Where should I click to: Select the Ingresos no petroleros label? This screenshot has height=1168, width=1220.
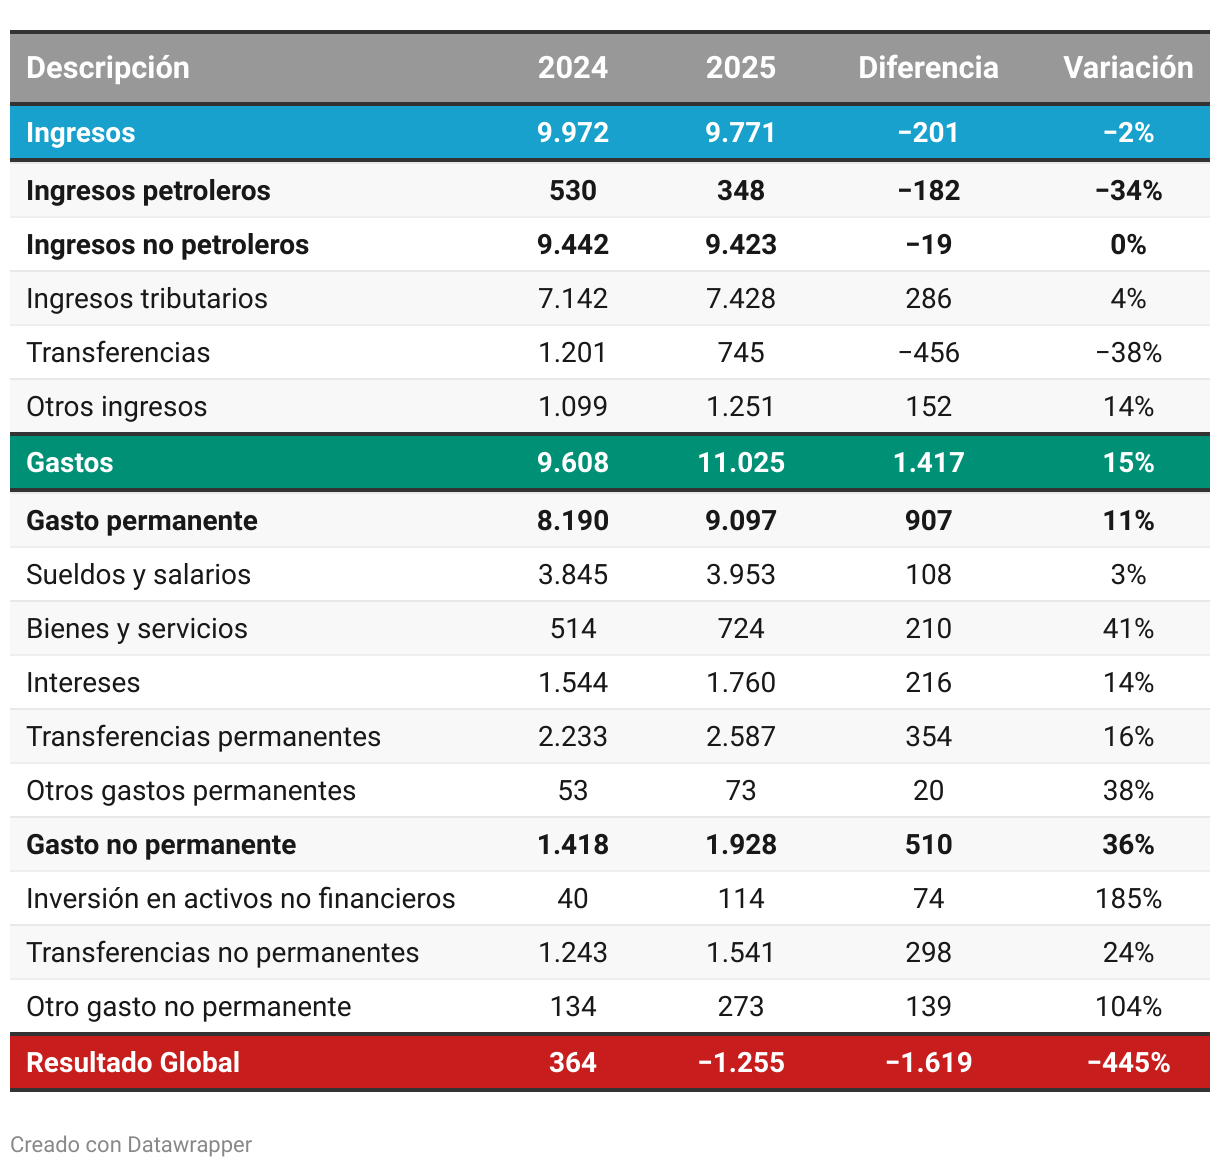[167, 245]
